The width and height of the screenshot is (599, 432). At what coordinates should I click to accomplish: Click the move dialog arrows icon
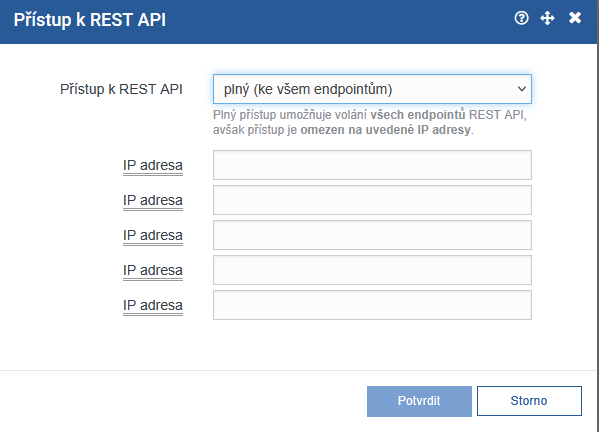point(547,18)
